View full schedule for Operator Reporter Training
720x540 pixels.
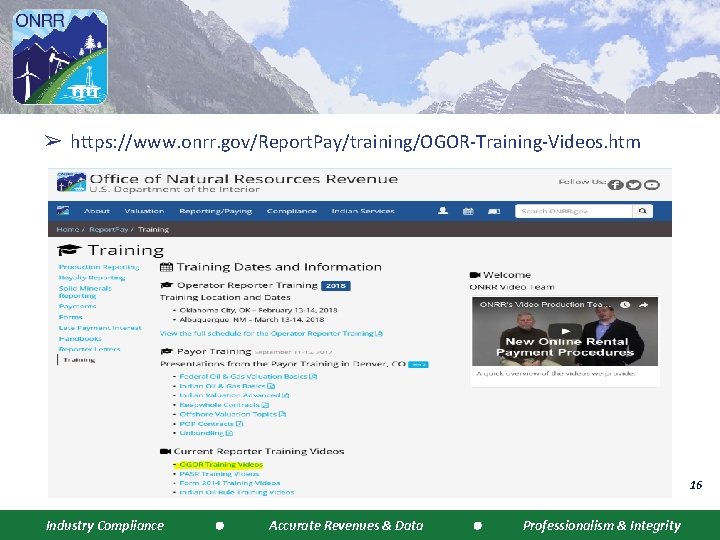point(271,333)
